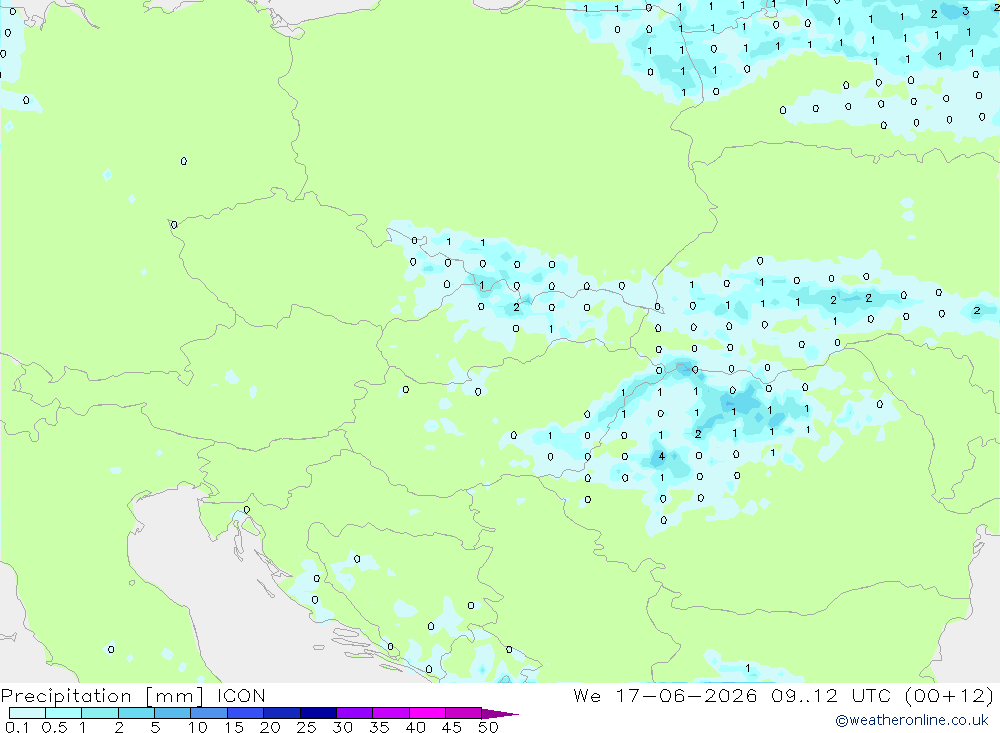
Task: Click the "Precipitation" title word
Action: pyautogui.click(x=66, y=696)
